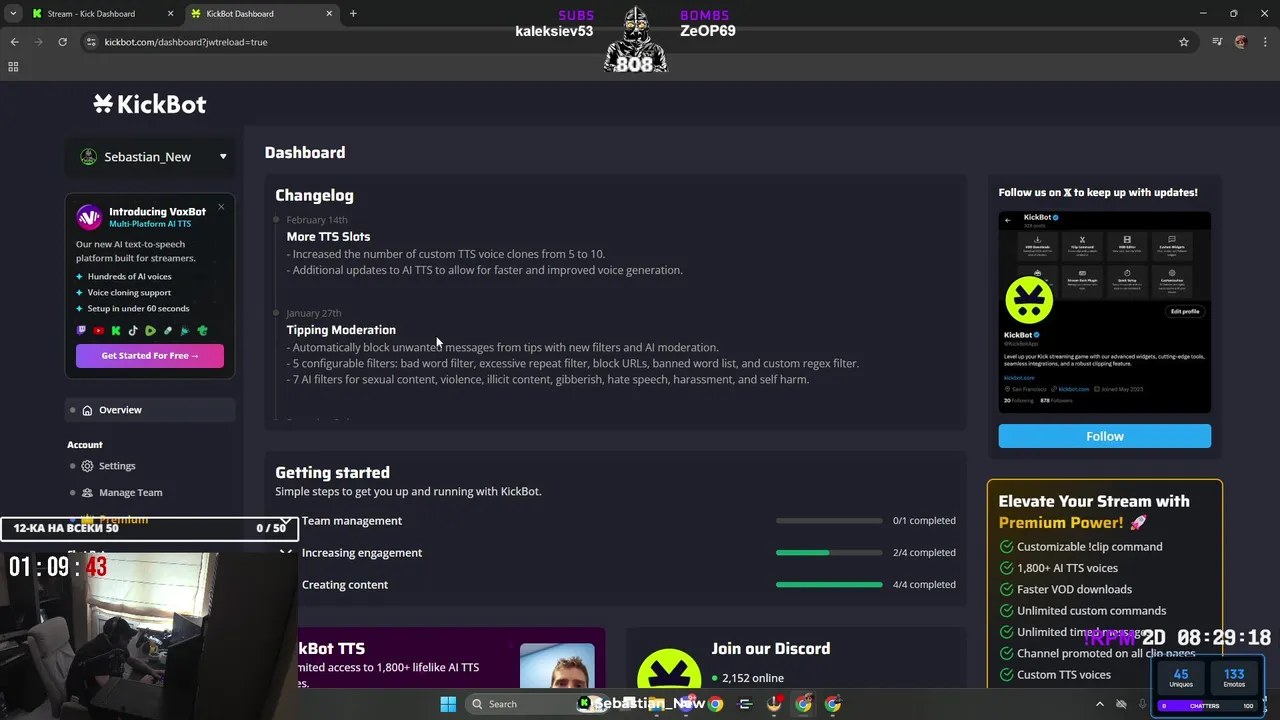1280x720 pixels.
Task: Show hidden system tray icons
Action: pyautogui.click(x=1100, y=704)
